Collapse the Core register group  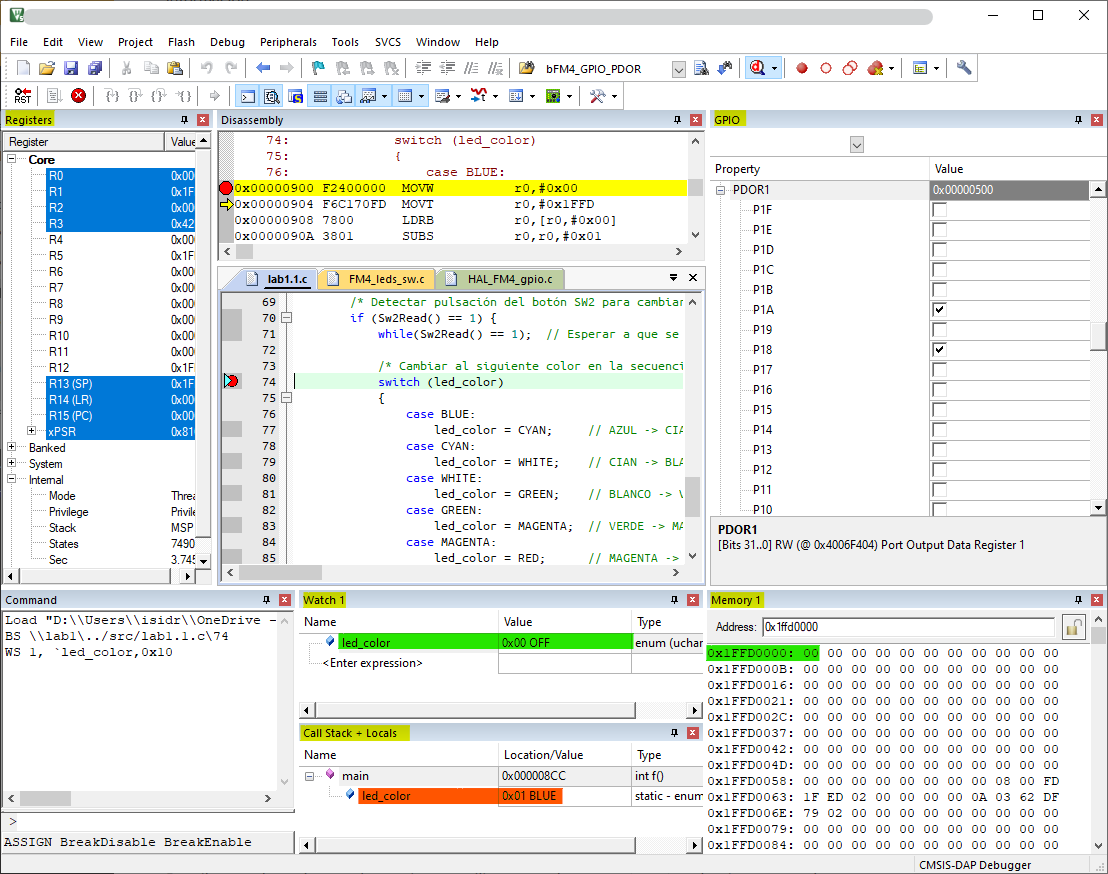[12, 160]
